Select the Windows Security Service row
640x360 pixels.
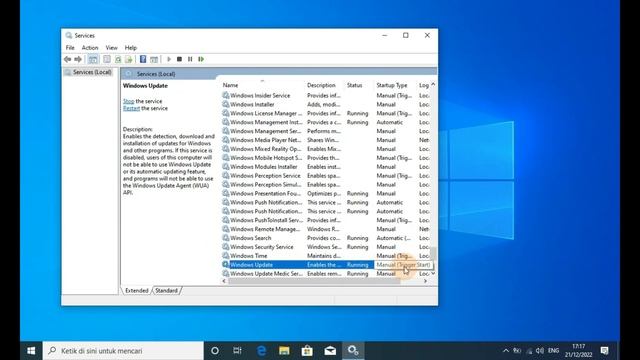point(326,247)
